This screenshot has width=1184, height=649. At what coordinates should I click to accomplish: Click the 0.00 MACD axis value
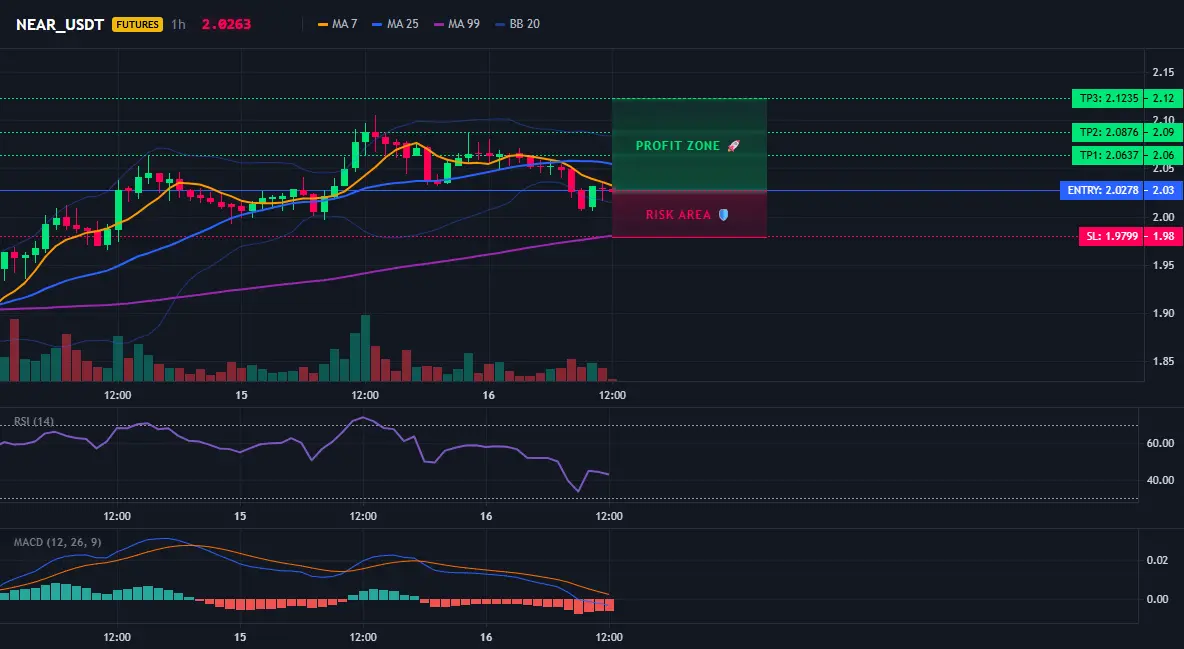(1158, 600)
